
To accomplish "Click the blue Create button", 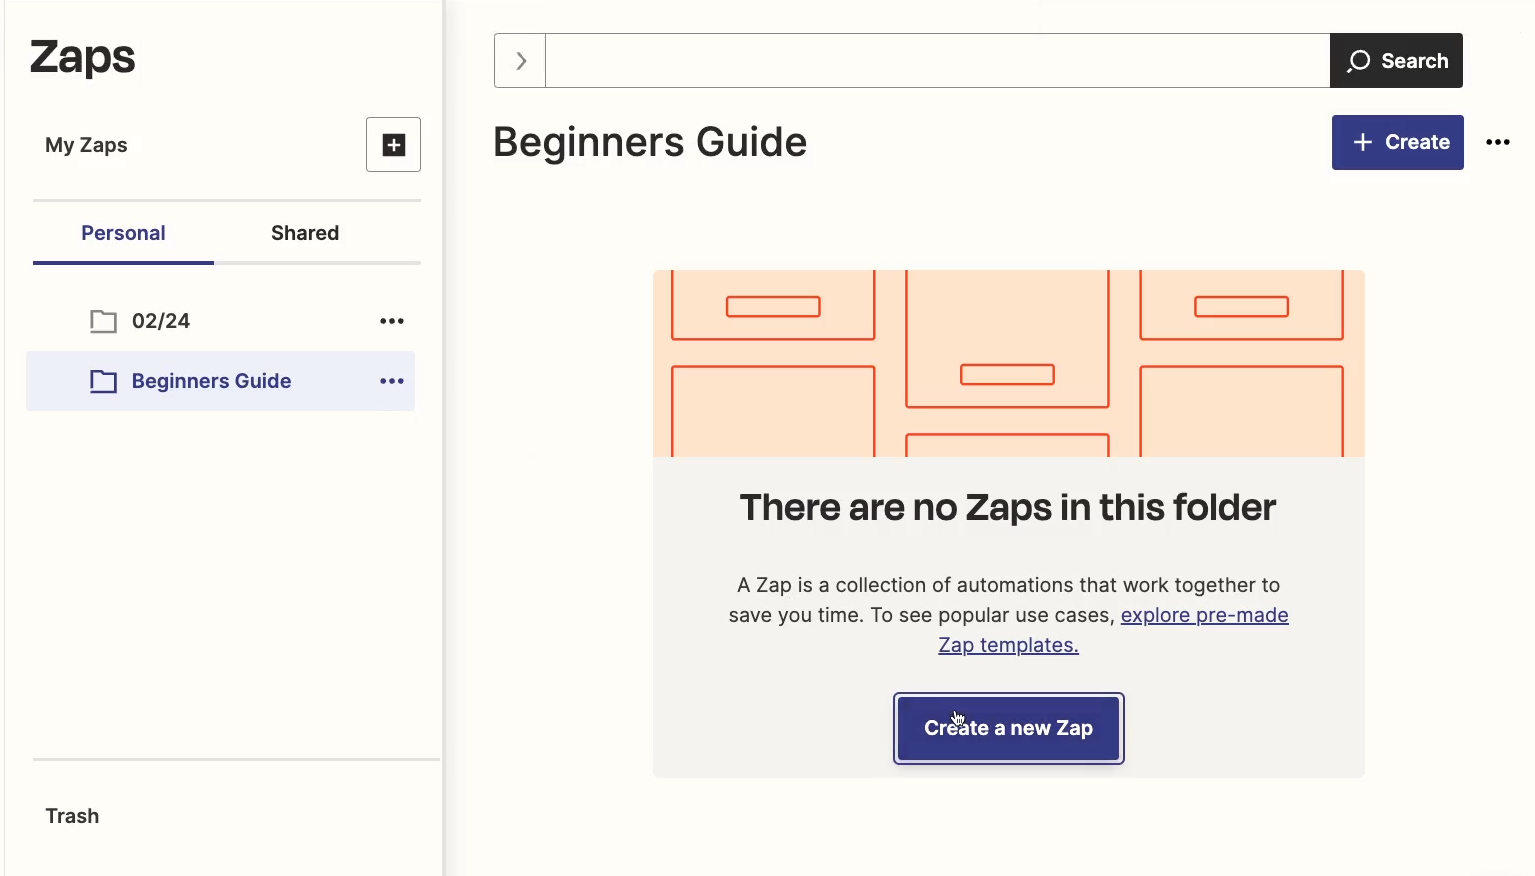I will [1397, 142].
